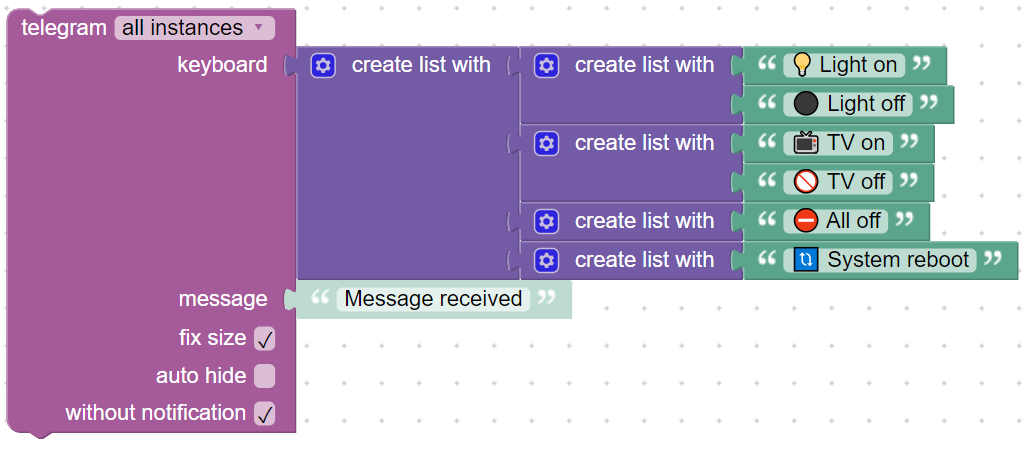Click the light bulb emoji in Light on
The width and height of the screenshot is (1027, 450).
coord(801,65)
